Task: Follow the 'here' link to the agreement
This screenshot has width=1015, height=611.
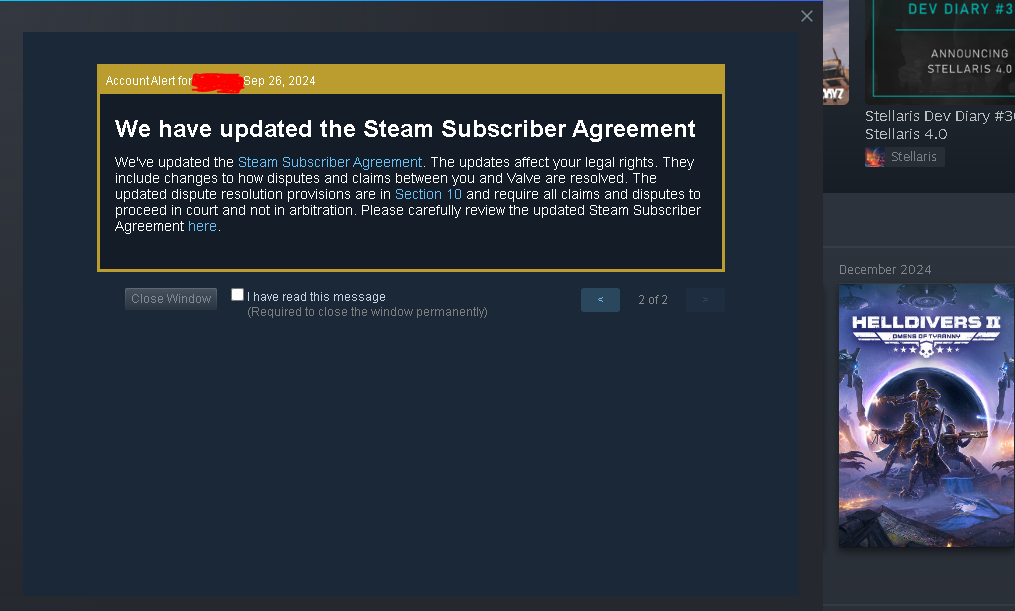Action: [202, 227]
